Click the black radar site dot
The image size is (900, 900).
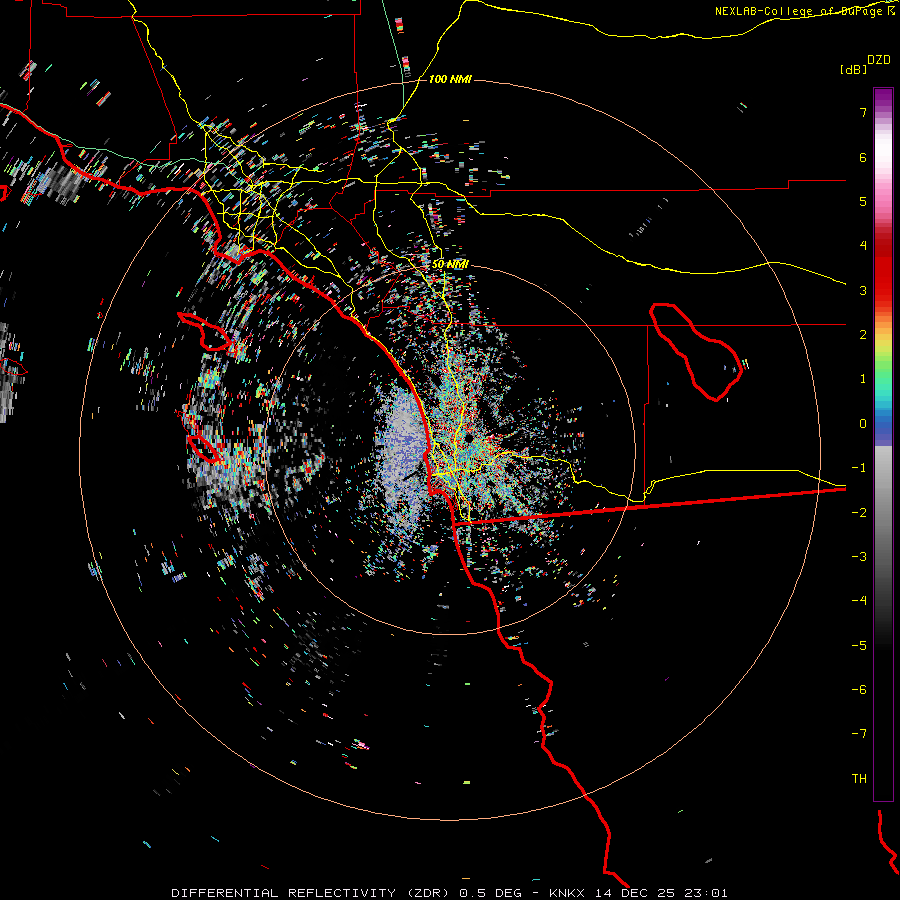(469, 439)
